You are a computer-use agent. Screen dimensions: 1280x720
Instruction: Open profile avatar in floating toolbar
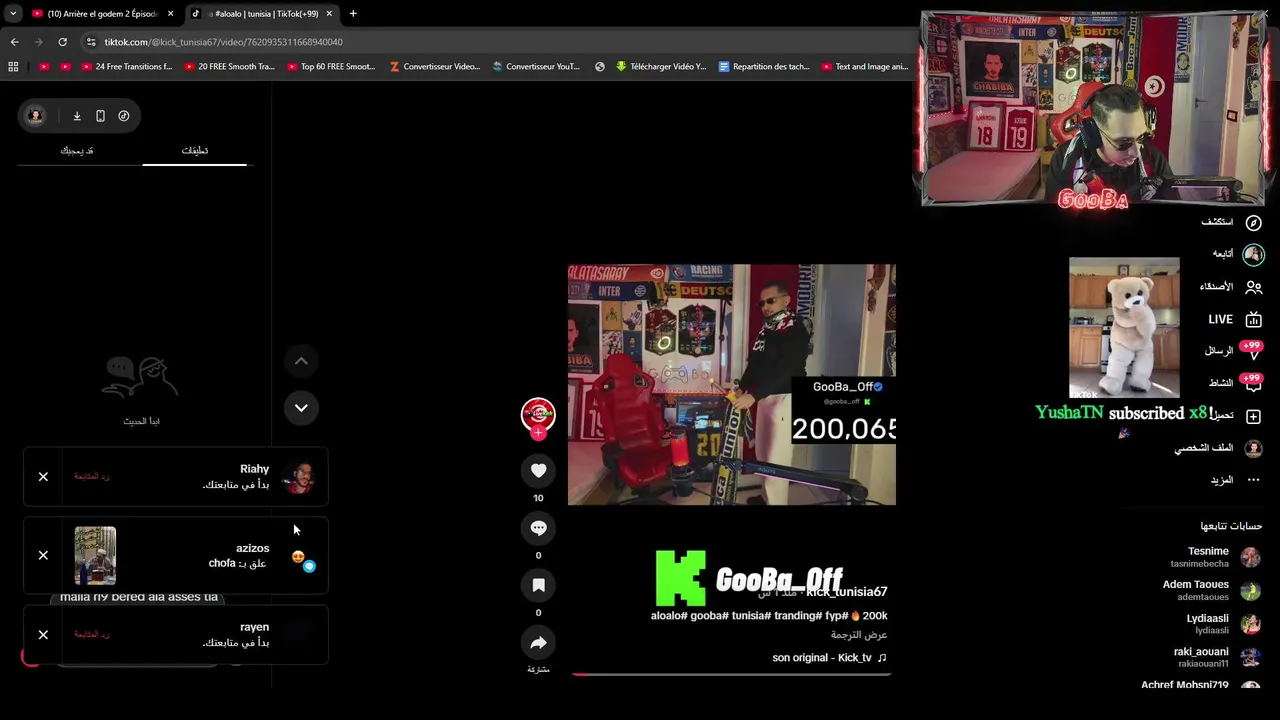click(35, 116)
